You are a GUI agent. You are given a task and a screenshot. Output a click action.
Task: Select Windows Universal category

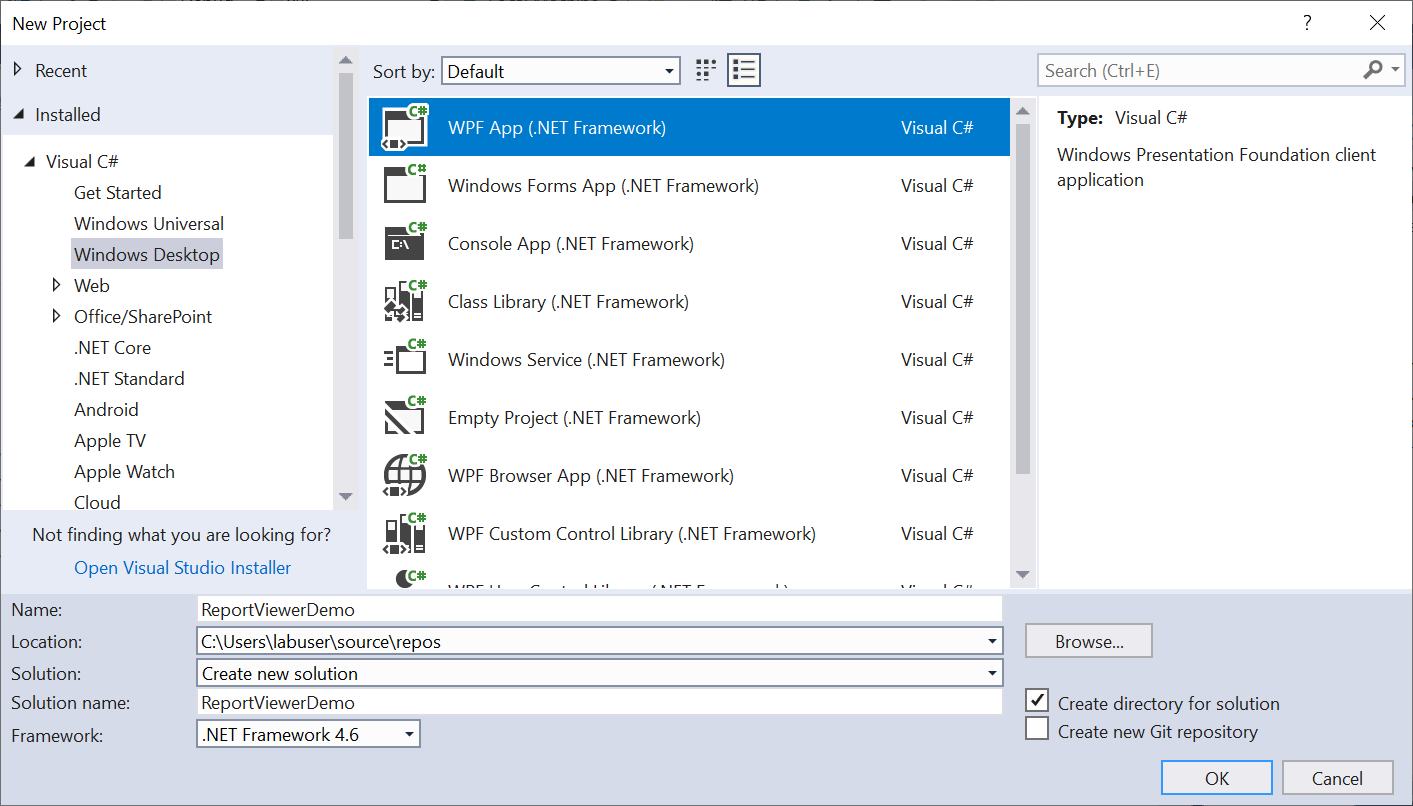149,224
